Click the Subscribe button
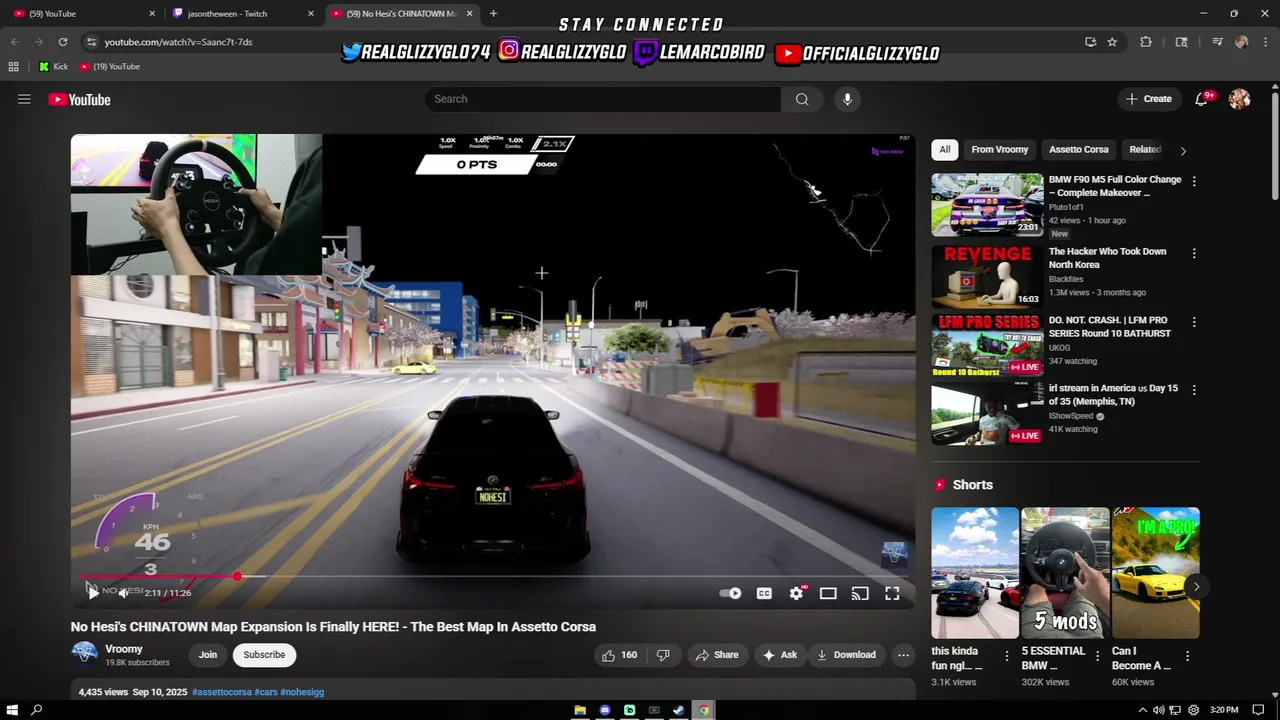1280x720 pixels. click(x=264, y=655)
